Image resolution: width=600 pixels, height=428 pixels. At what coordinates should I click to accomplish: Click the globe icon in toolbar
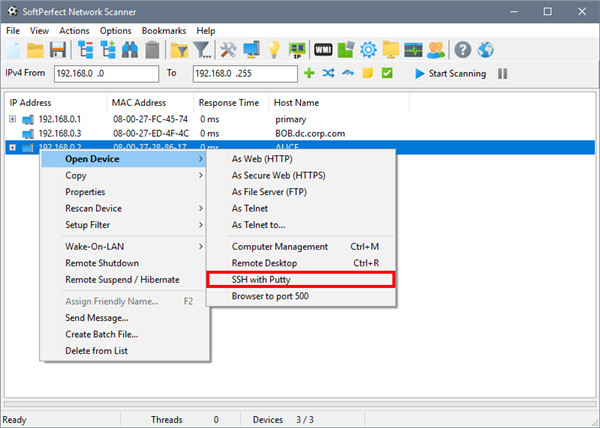[x=486, y=50]
